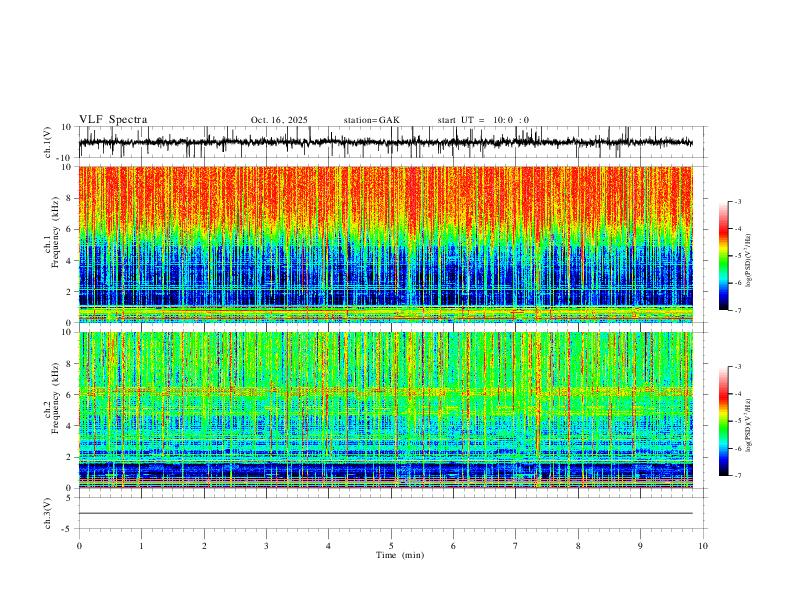792x612 pixels.
Task: Click the "5" tick on ch.3(V) axis
Action: point(69,498)
